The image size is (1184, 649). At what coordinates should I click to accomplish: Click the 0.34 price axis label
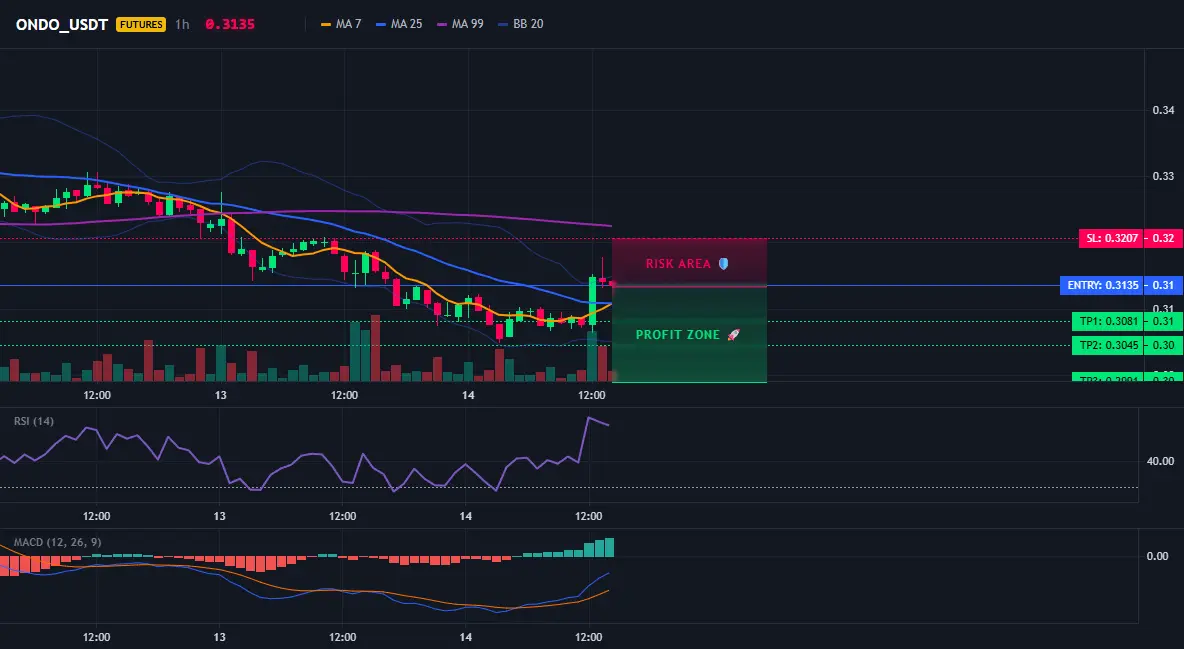pyautogui.click(x=1163, y=110)
